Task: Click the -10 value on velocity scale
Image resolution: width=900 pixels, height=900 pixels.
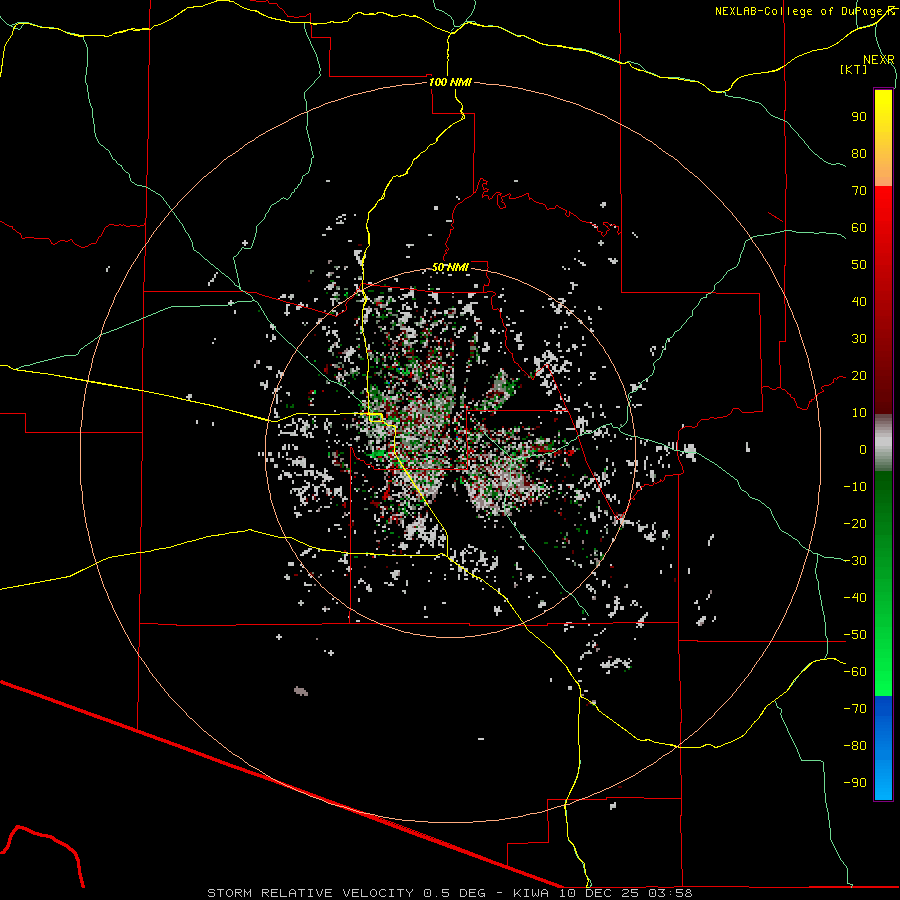Action: pos(855,487)
